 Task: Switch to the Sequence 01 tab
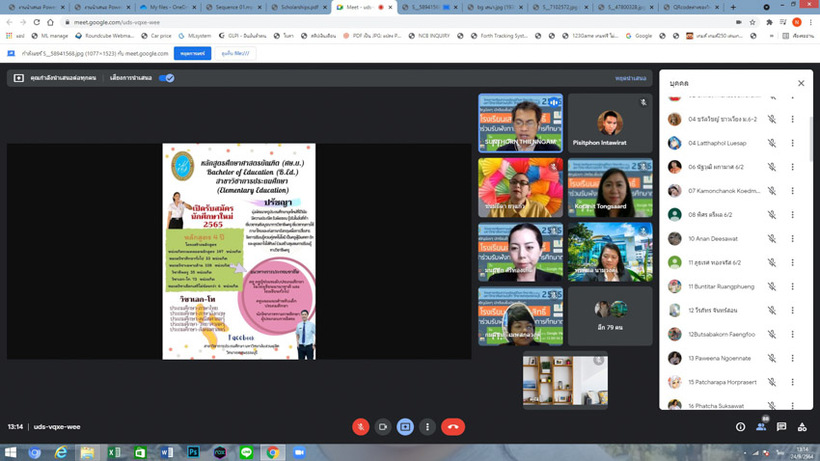(232, 7)
